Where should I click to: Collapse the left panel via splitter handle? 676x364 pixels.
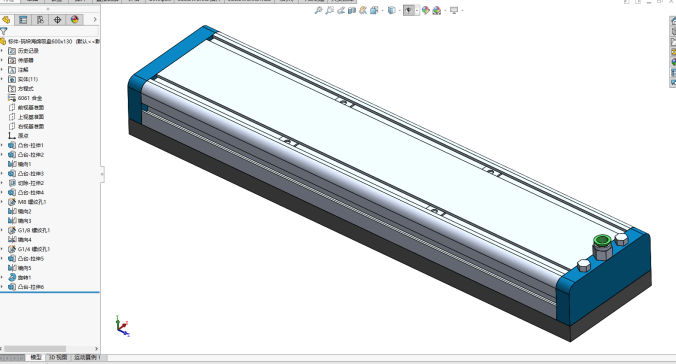[102, 174]
